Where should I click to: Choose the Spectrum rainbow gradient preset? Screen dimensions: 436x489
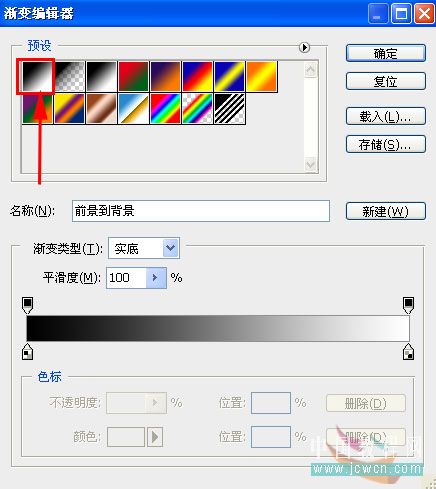tap(165, 109)
